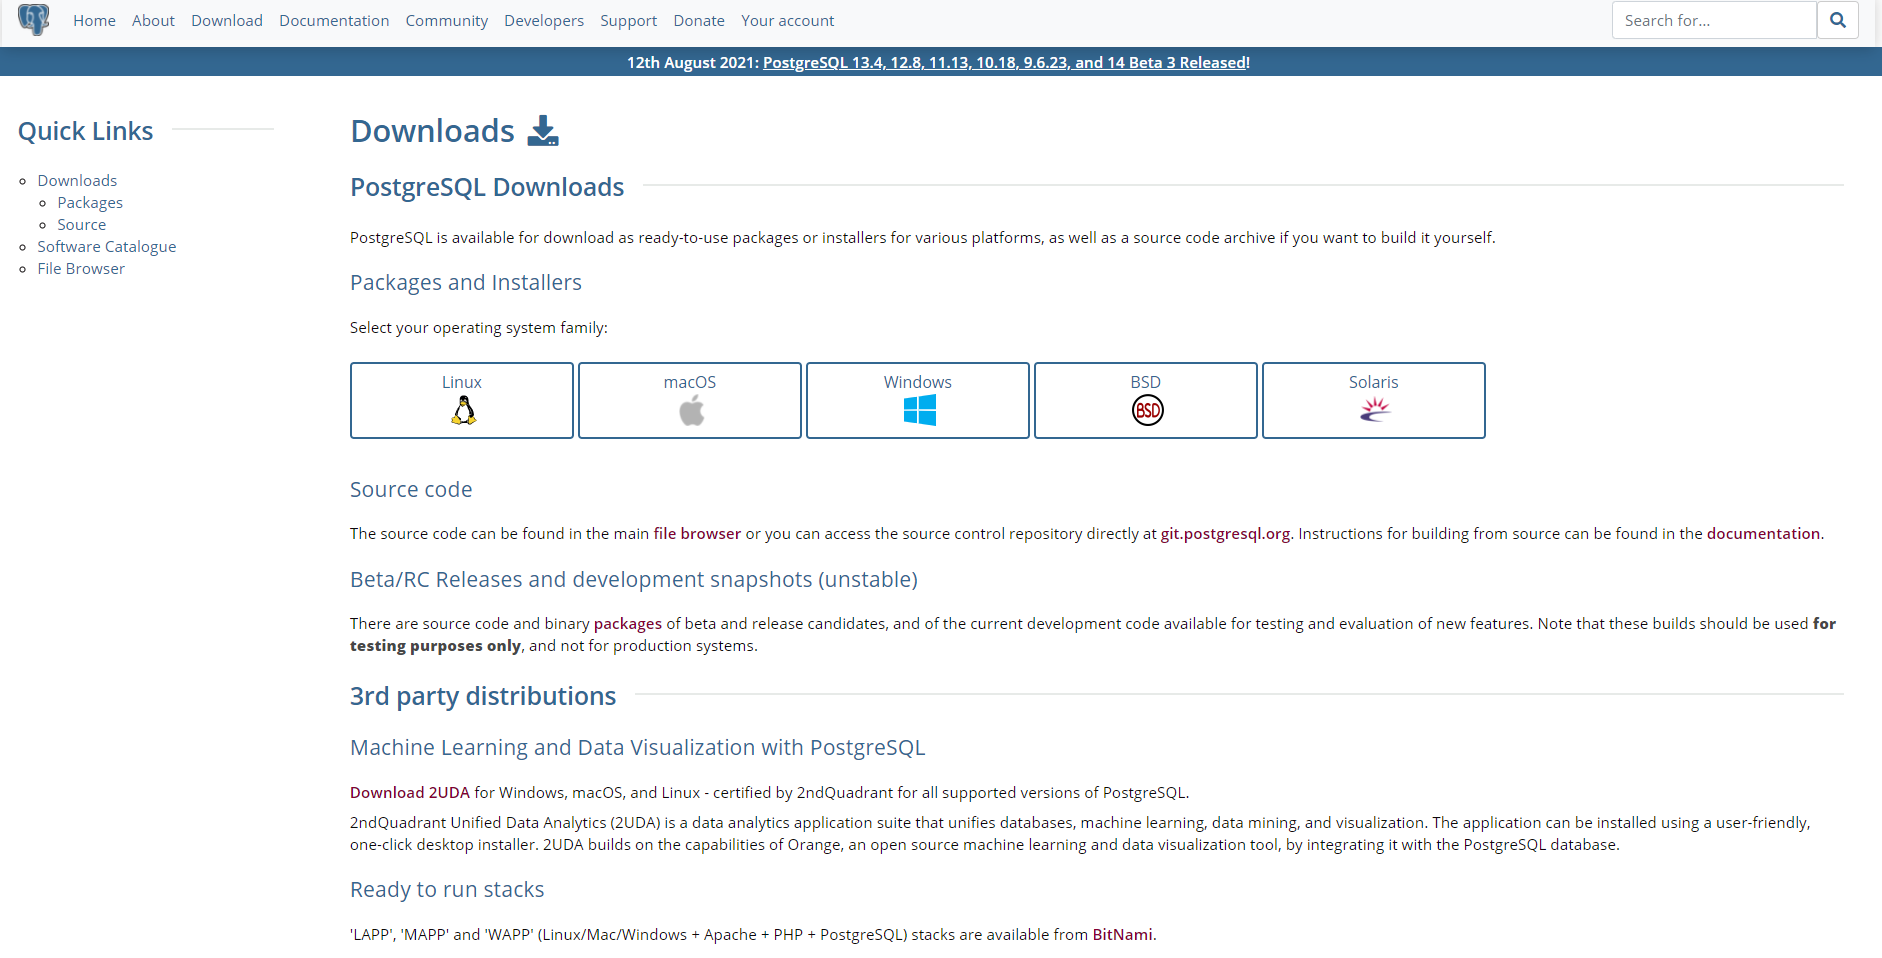Click the 3rd party distributions heading
Viewport: 1882px width, 958px height.
(x=483, y=696)
